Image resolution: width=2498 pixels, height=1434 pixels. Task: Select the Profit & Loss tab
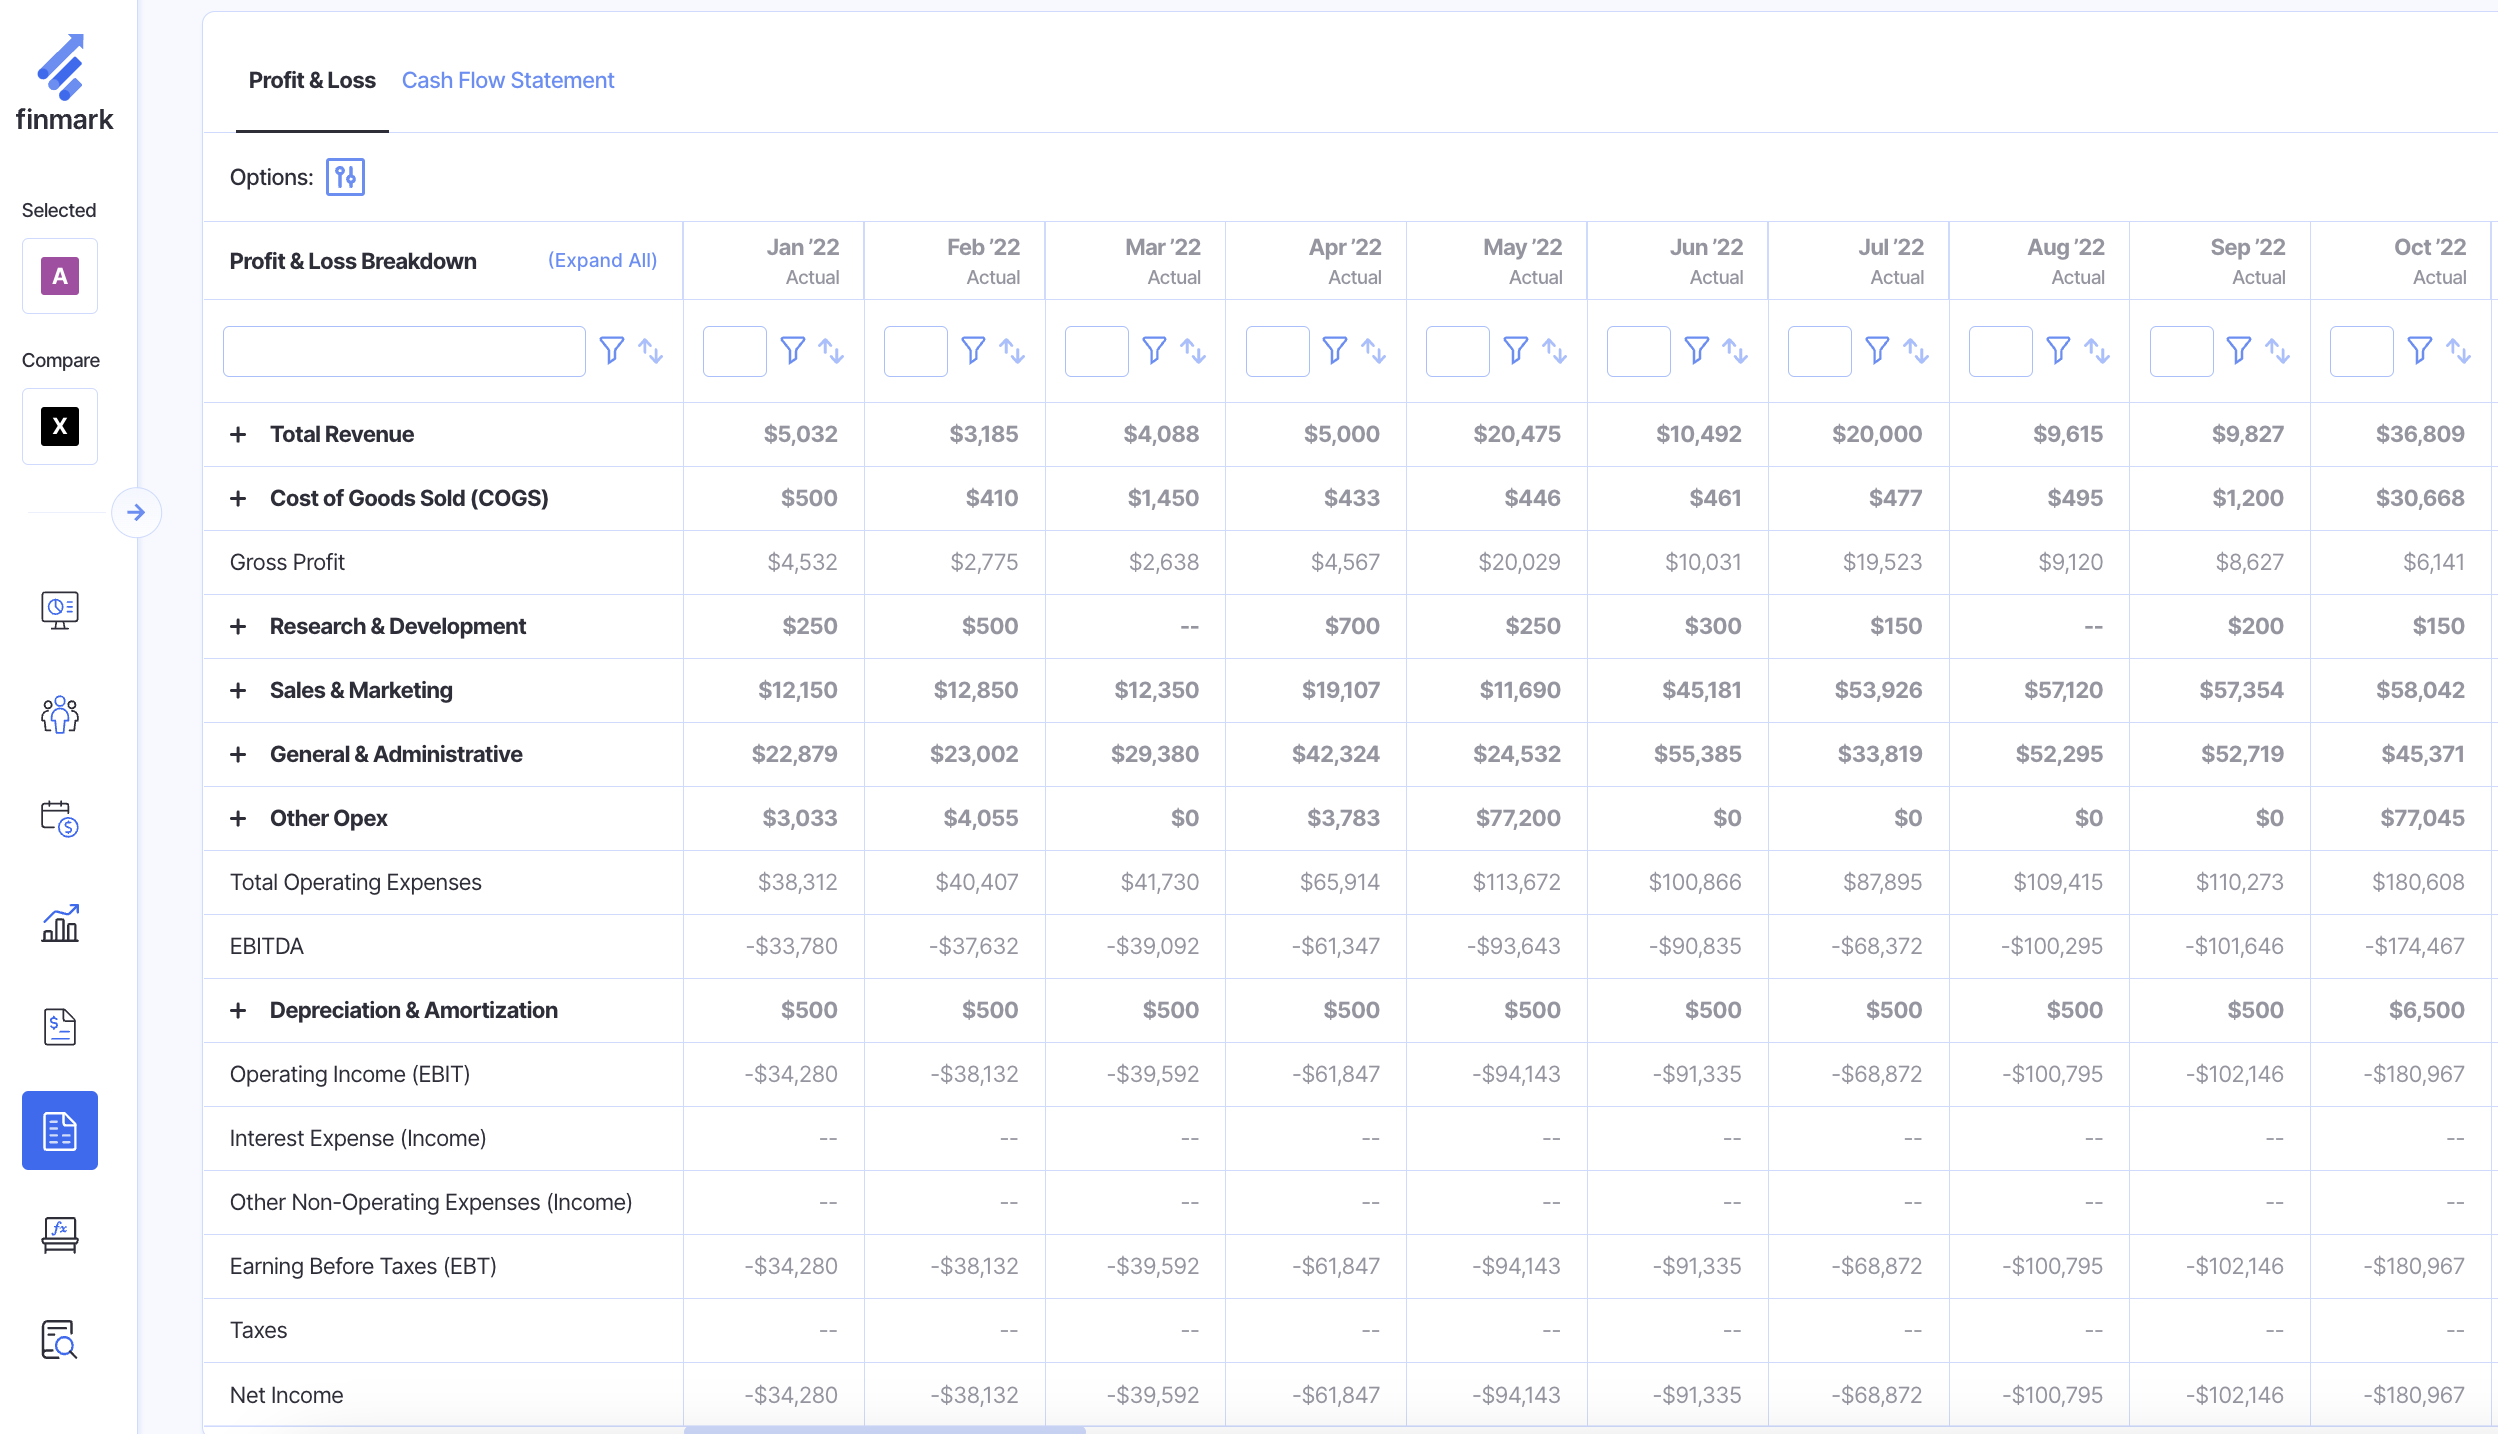click(x=312, y=80)
